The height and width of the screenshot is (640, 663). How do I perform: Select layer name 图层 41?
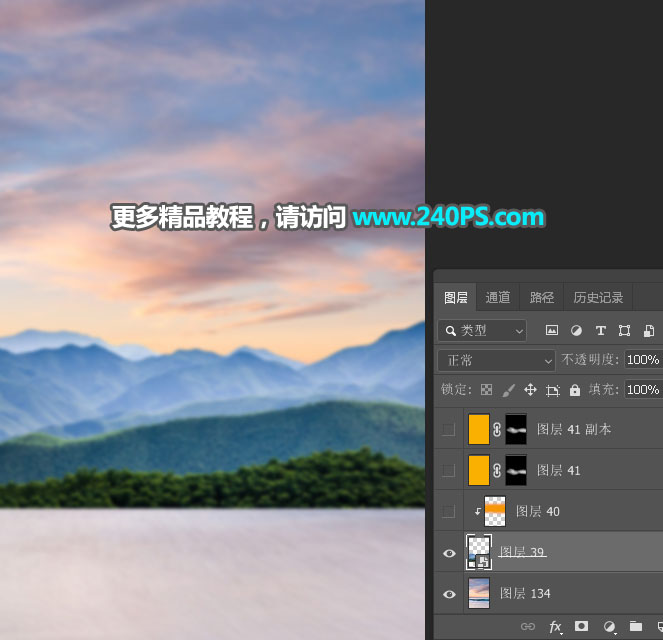[558, 470]
